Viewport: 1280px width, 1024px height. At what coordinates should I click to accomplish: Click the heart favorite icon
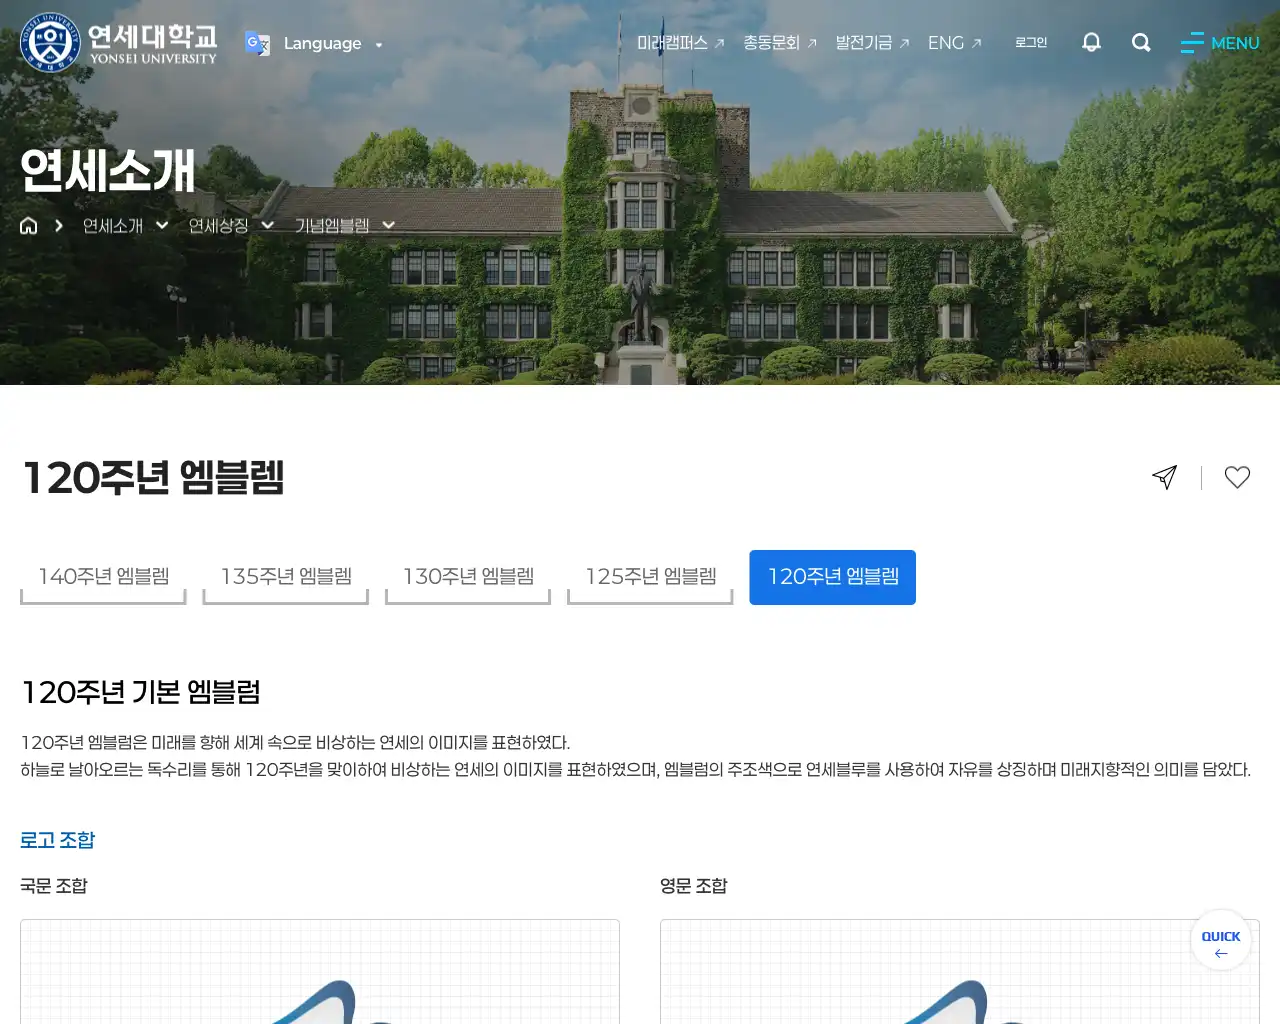coord(1237,477)
